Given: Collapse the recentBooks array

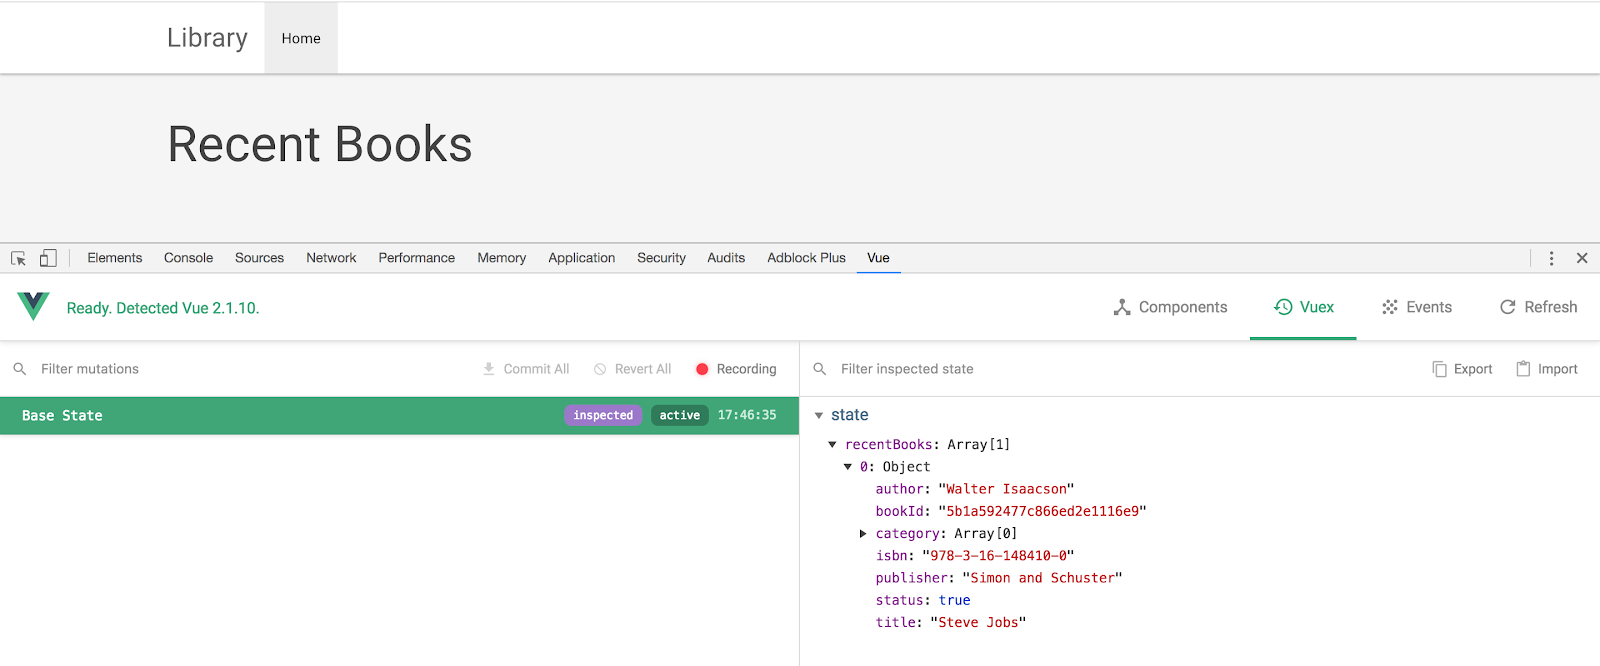Looking at the screenshot, I should point(832,444).
